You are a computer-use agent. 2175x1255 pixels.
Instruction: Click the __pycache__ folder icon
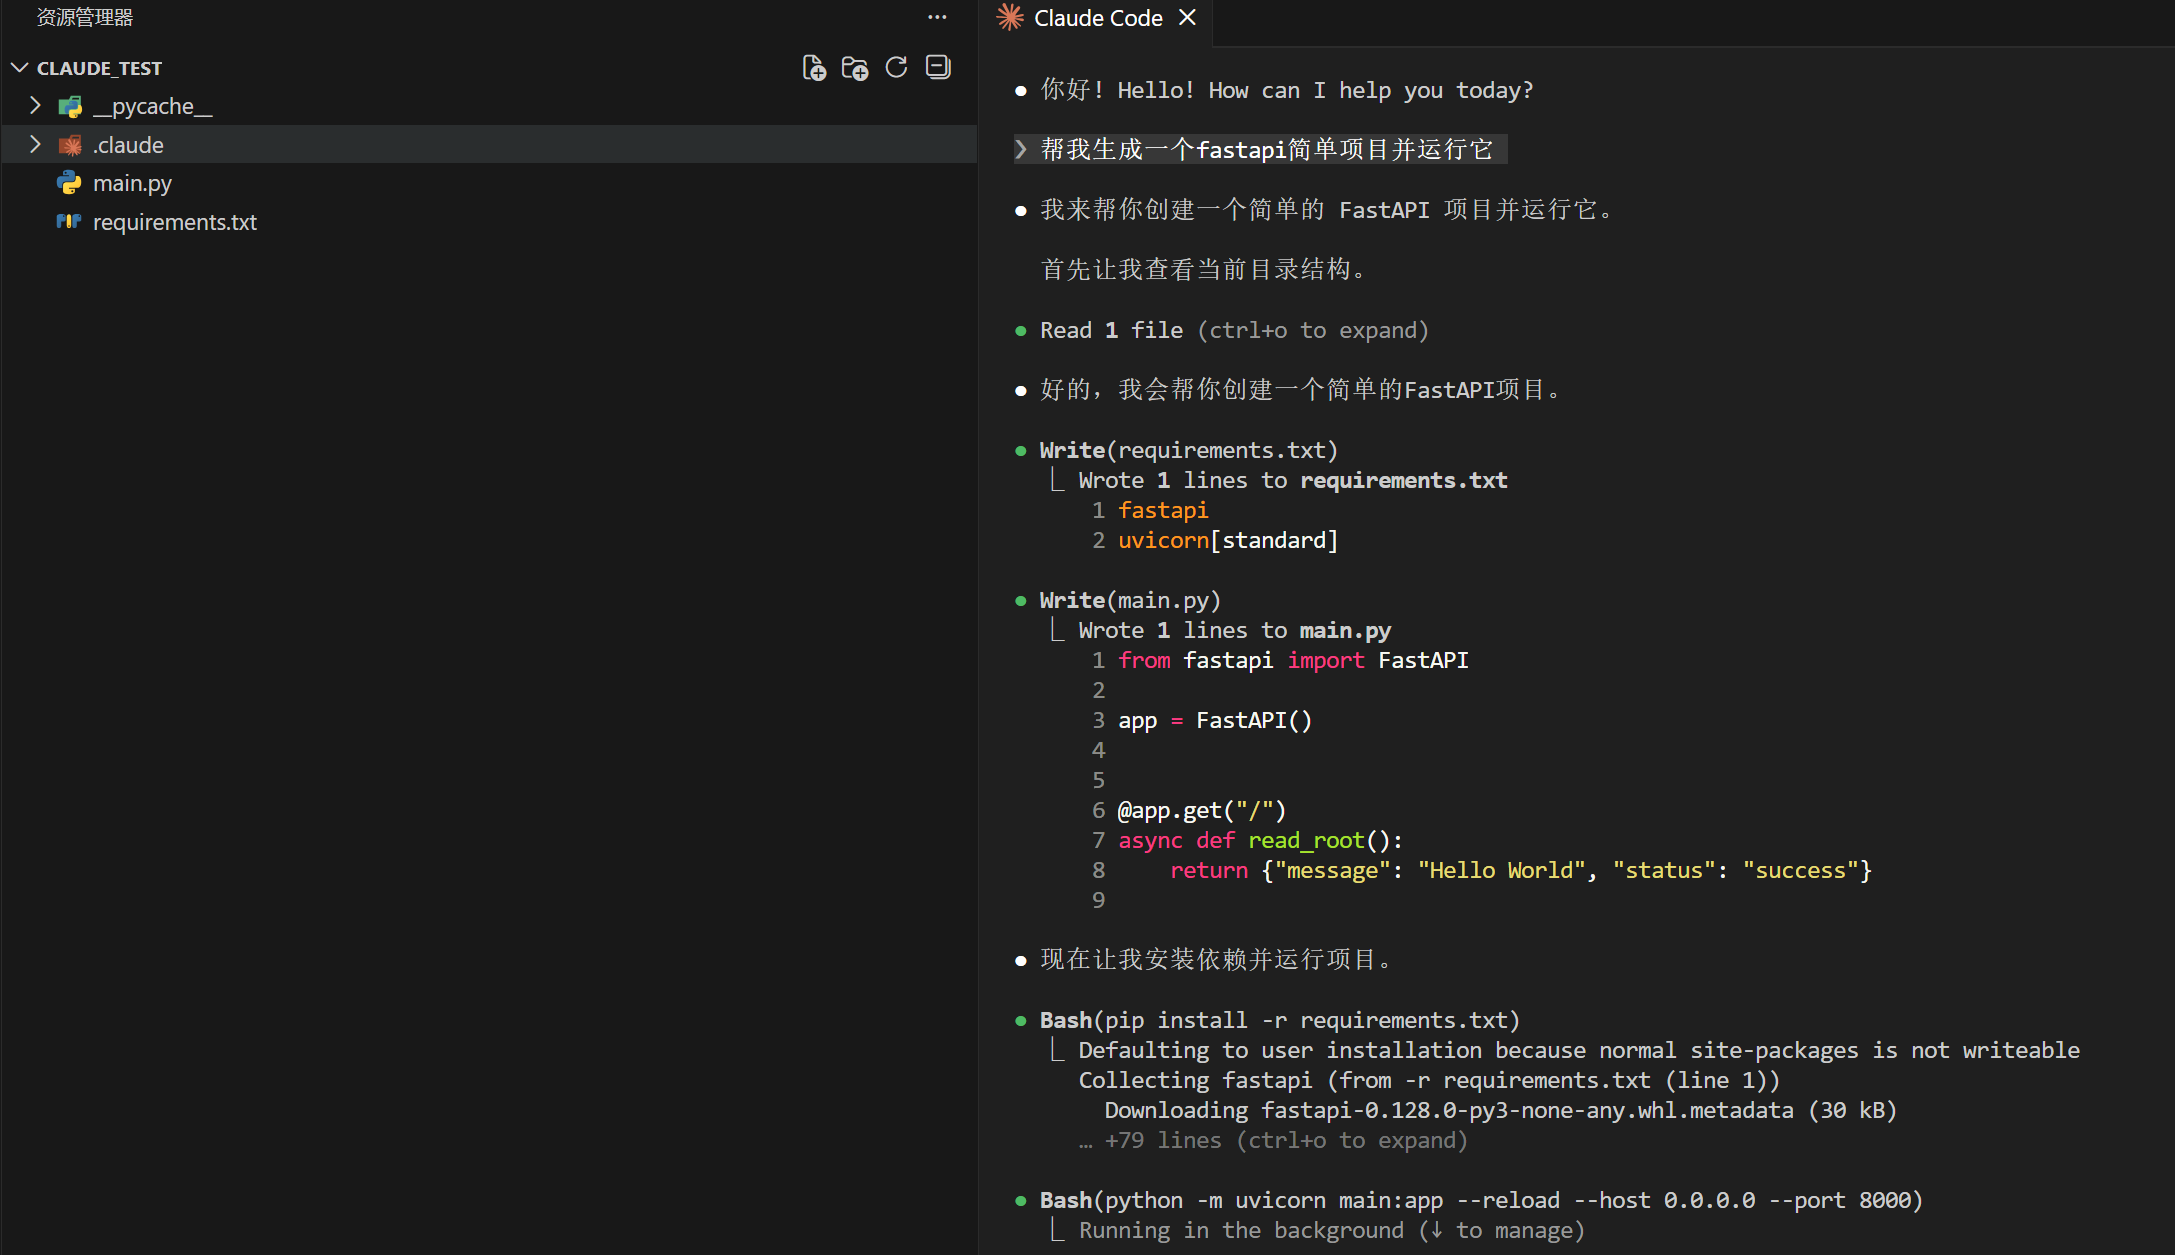pyautogui.click(x=70, y=106)
